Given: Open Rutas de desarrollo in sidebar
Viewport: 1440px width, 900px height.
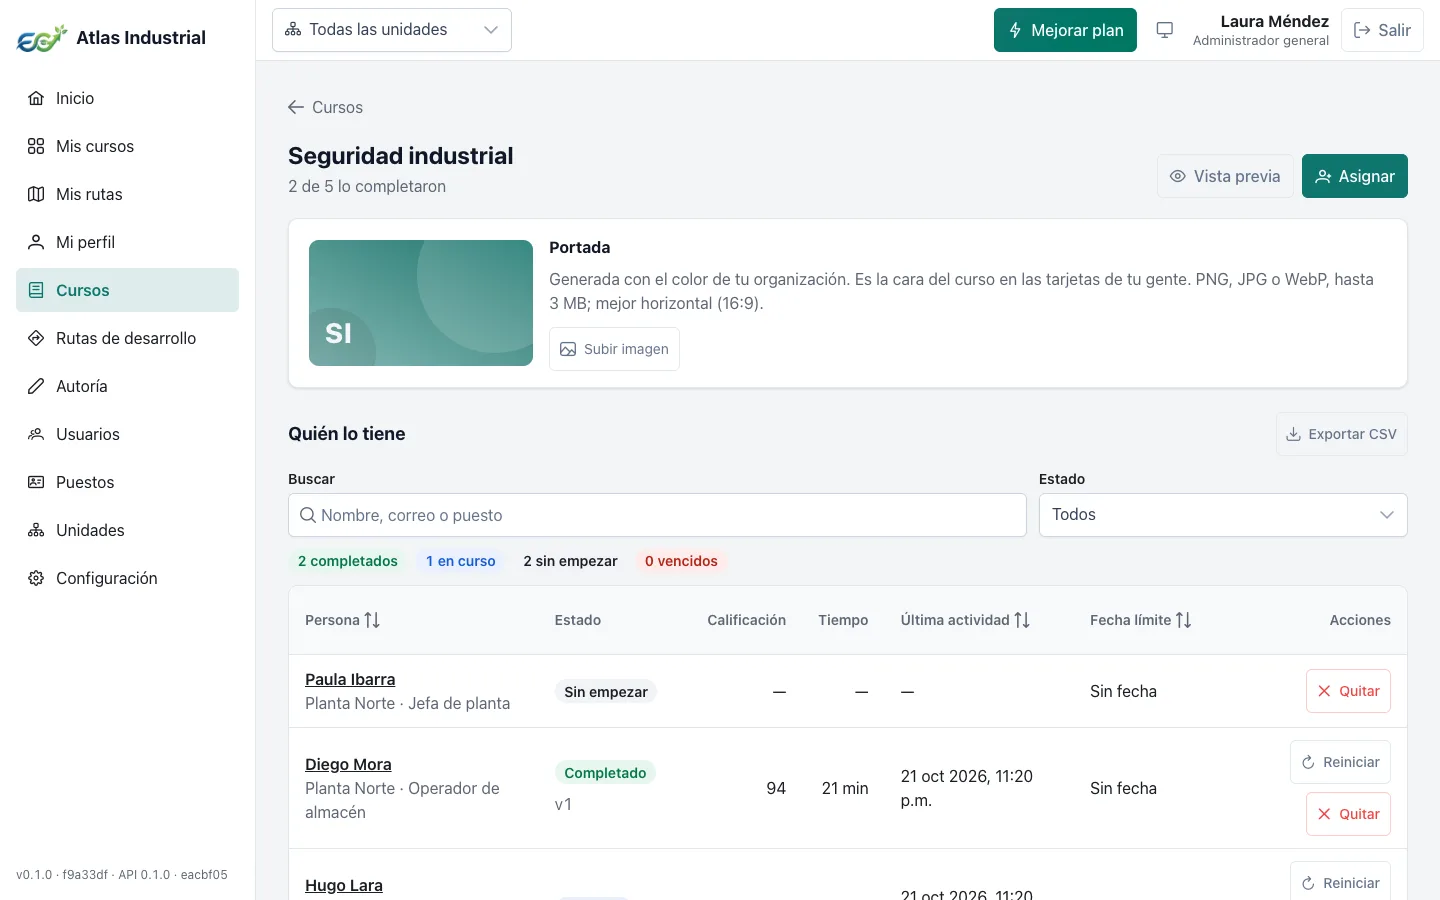Looking at the screenshot, I should coord(127,338).
